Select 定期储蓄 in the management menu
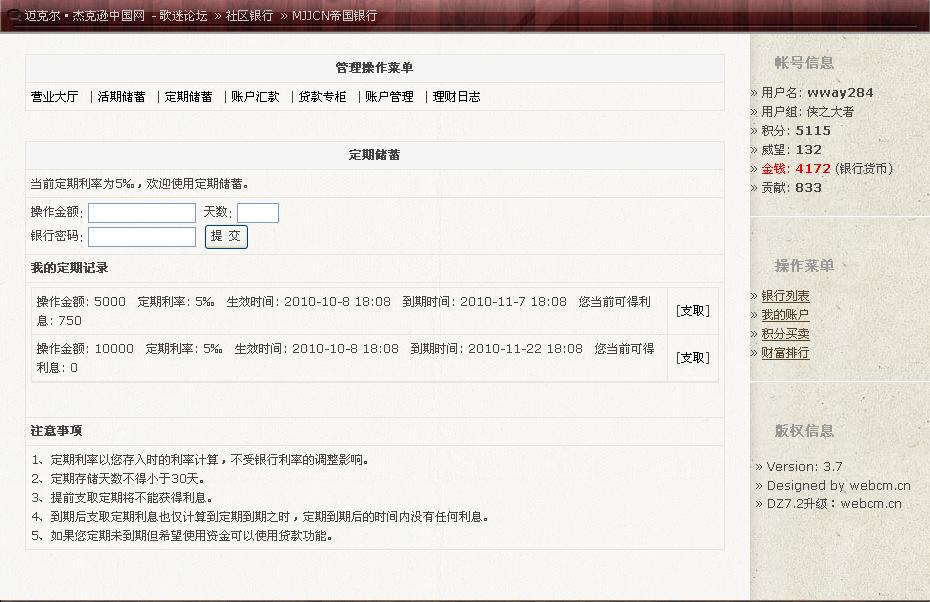Screen dimensions: 930x602 pyautogui.click(x=188, y=97)
